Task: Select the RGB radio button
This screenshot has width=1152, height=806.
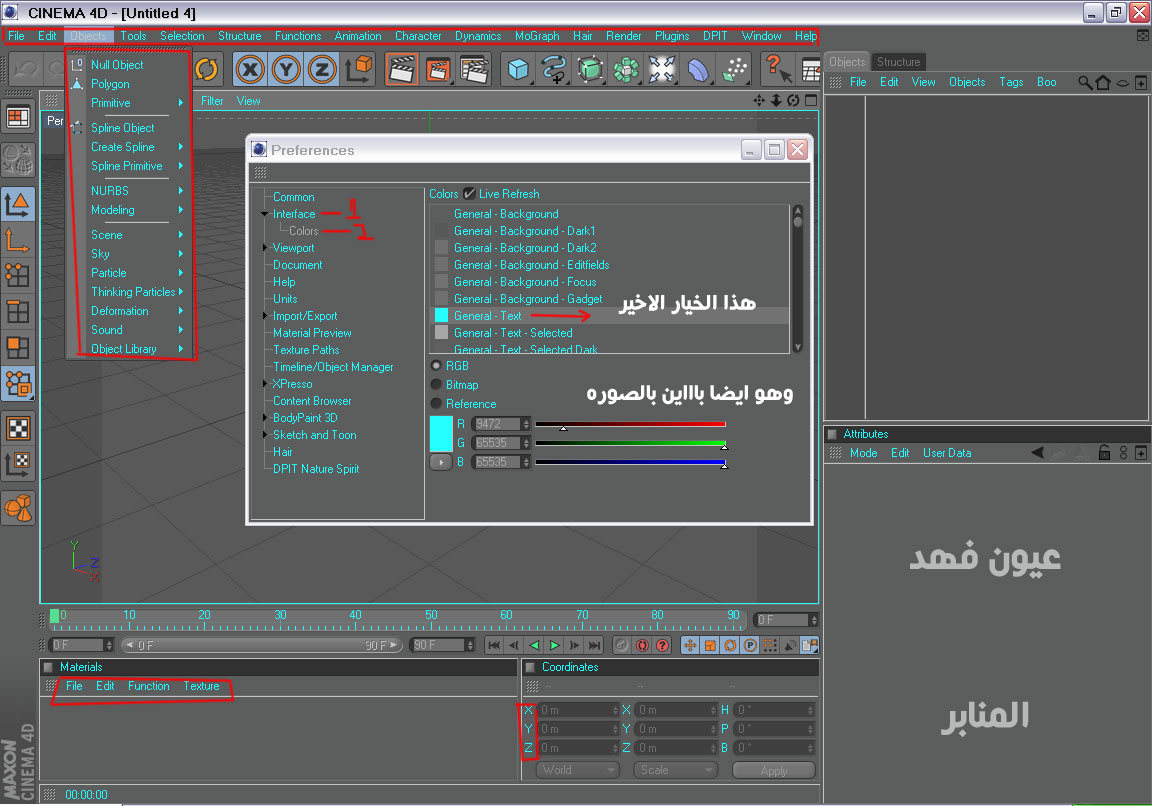Action: pyautogui.click(x=436, y=366)
